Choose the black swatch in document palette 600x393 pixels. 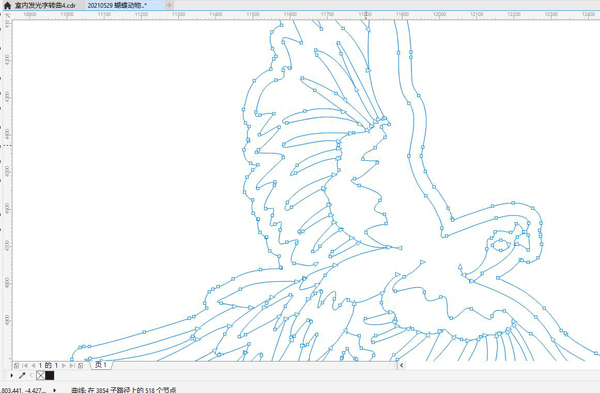coord(50,376)
